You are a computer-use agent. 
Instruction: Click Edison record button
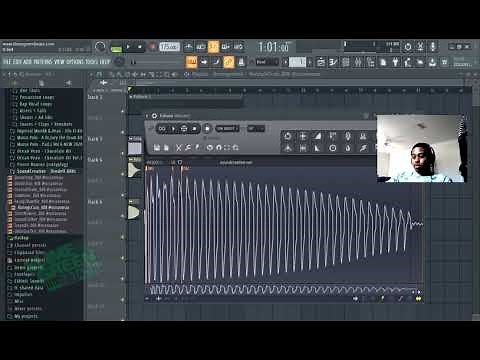pyautogui.click(x=207, y=129)
